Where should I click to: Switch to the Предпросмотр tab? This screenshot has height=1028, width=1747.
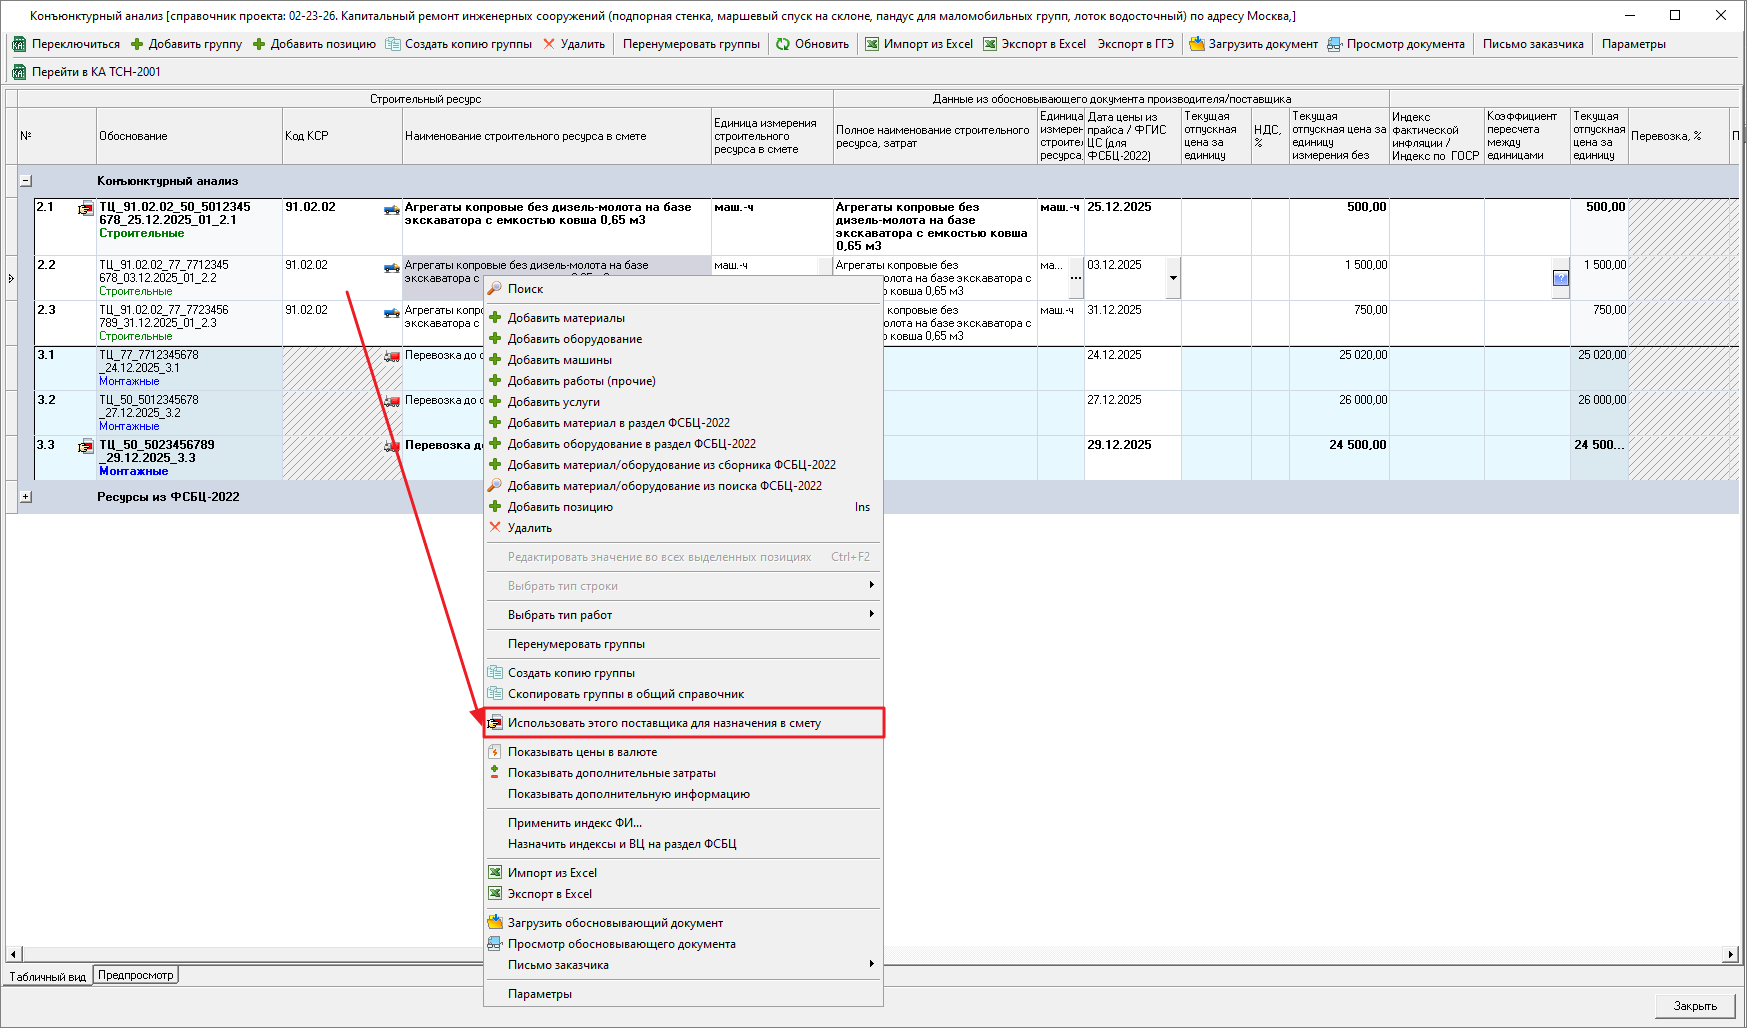click(x=136, y=975)
